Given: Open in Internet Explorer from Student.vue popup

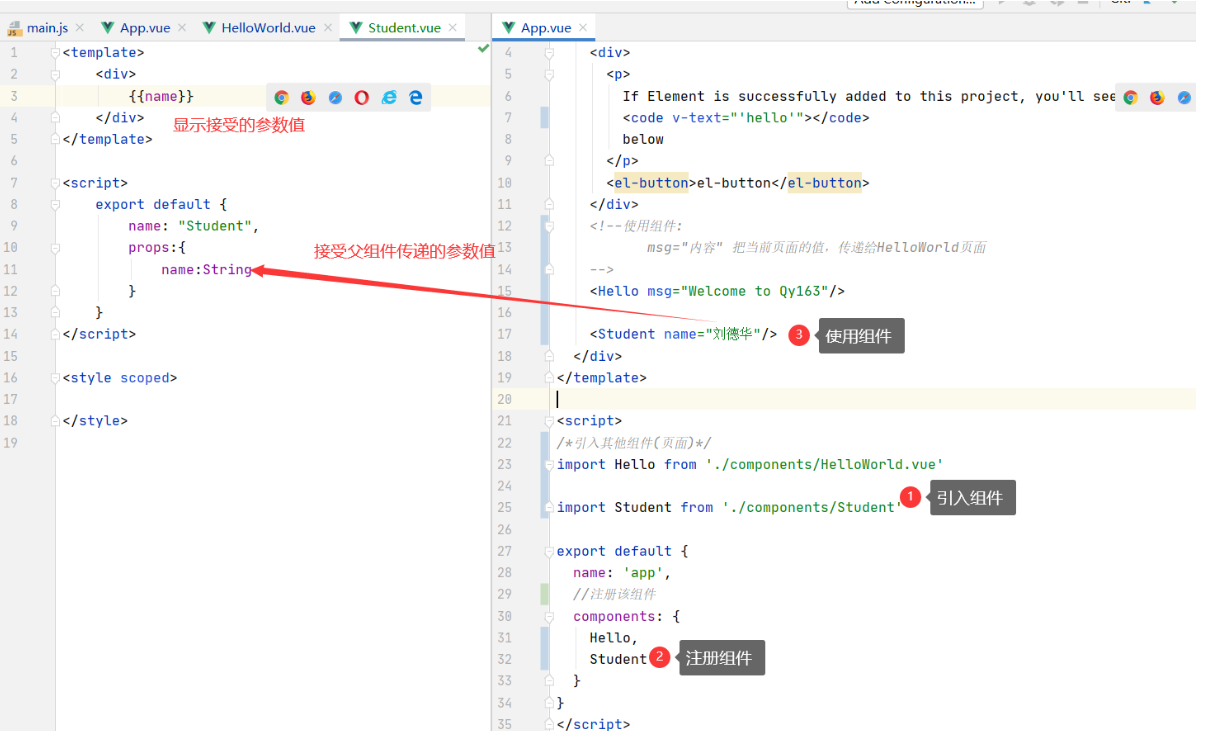Looking at the screenshot, I should (389, 97).
